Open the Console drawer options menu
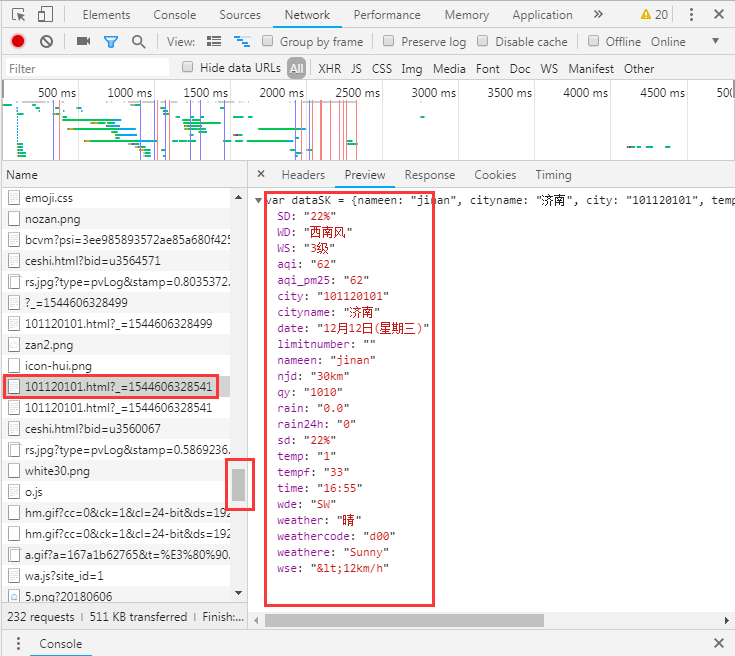This screenshot has height=656, width=735. (x=18, y=643)
